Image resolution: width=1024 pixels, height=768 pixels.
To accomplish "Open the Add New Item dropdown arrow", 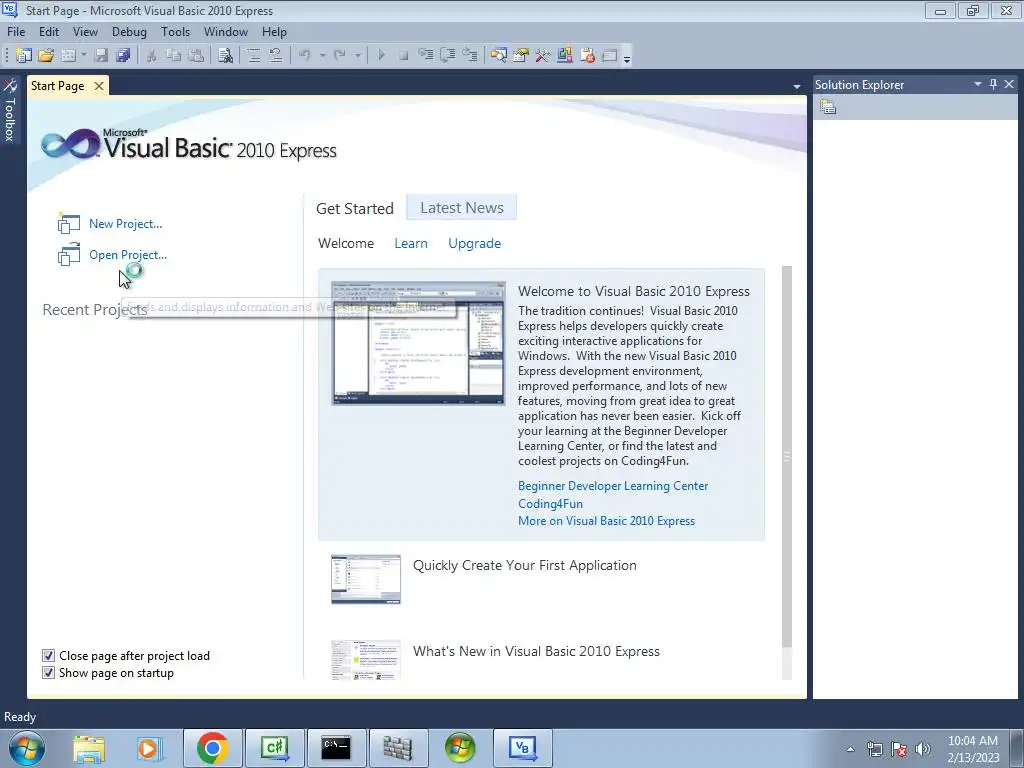I will point(84,56).
